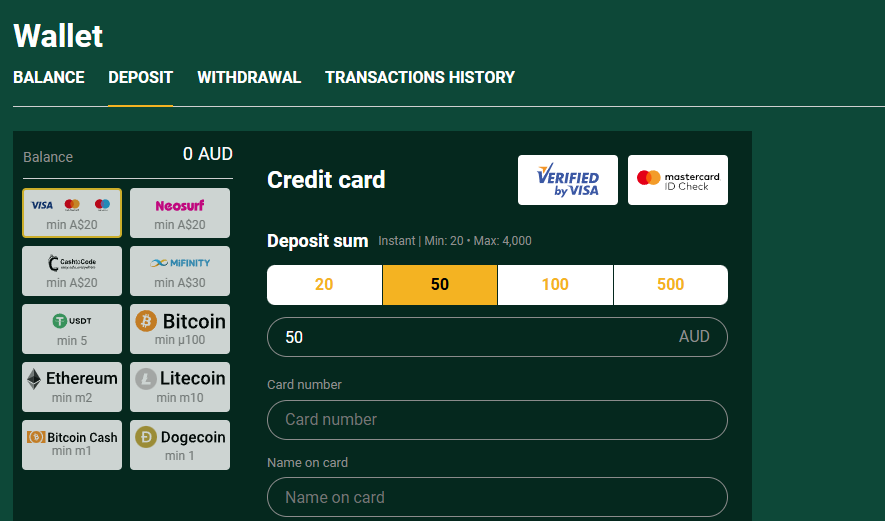The image size is (885, 521).
Task: Go to the Withdrawal tab
Action: coord(249,77)
